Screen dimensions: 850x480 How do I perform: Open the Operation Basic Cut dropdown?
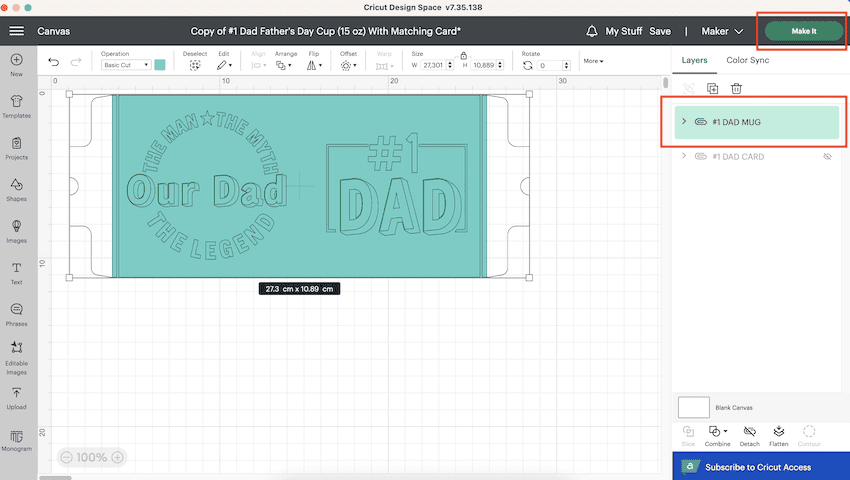[126, 65]
